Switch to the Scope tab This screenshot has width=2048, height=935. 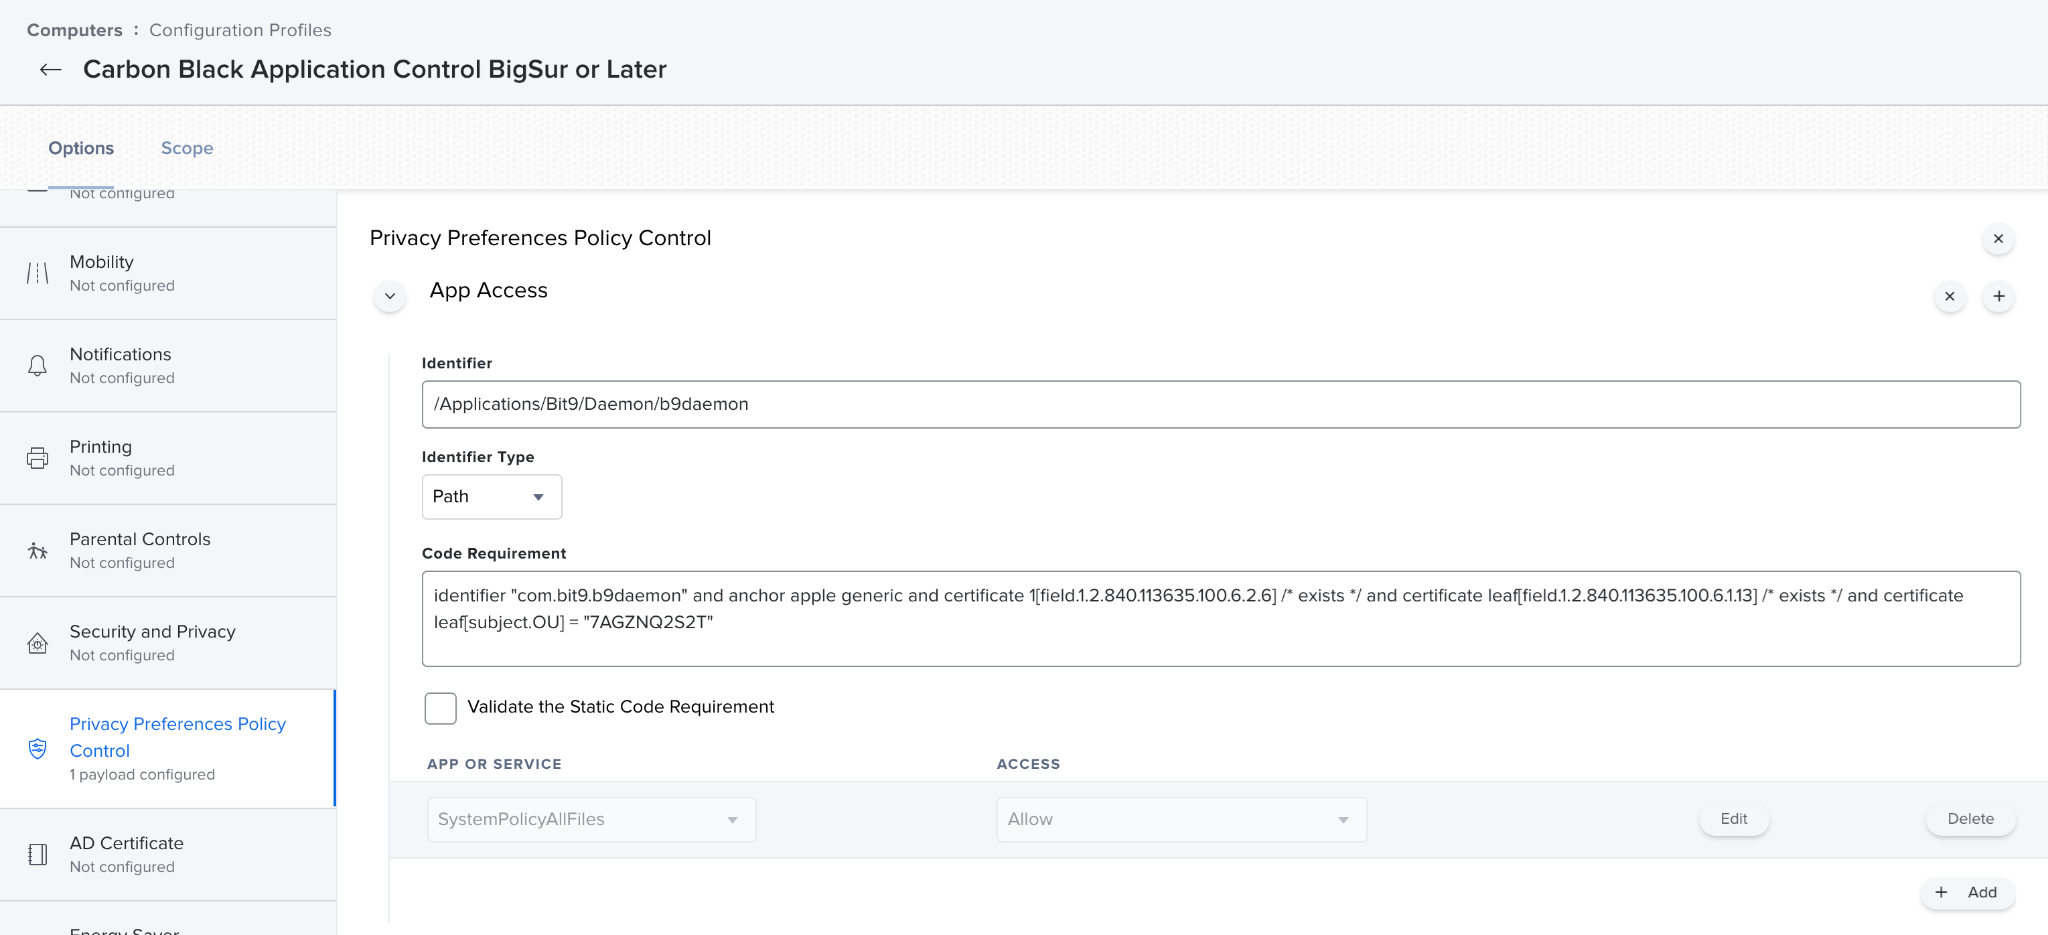click(187, 148)
